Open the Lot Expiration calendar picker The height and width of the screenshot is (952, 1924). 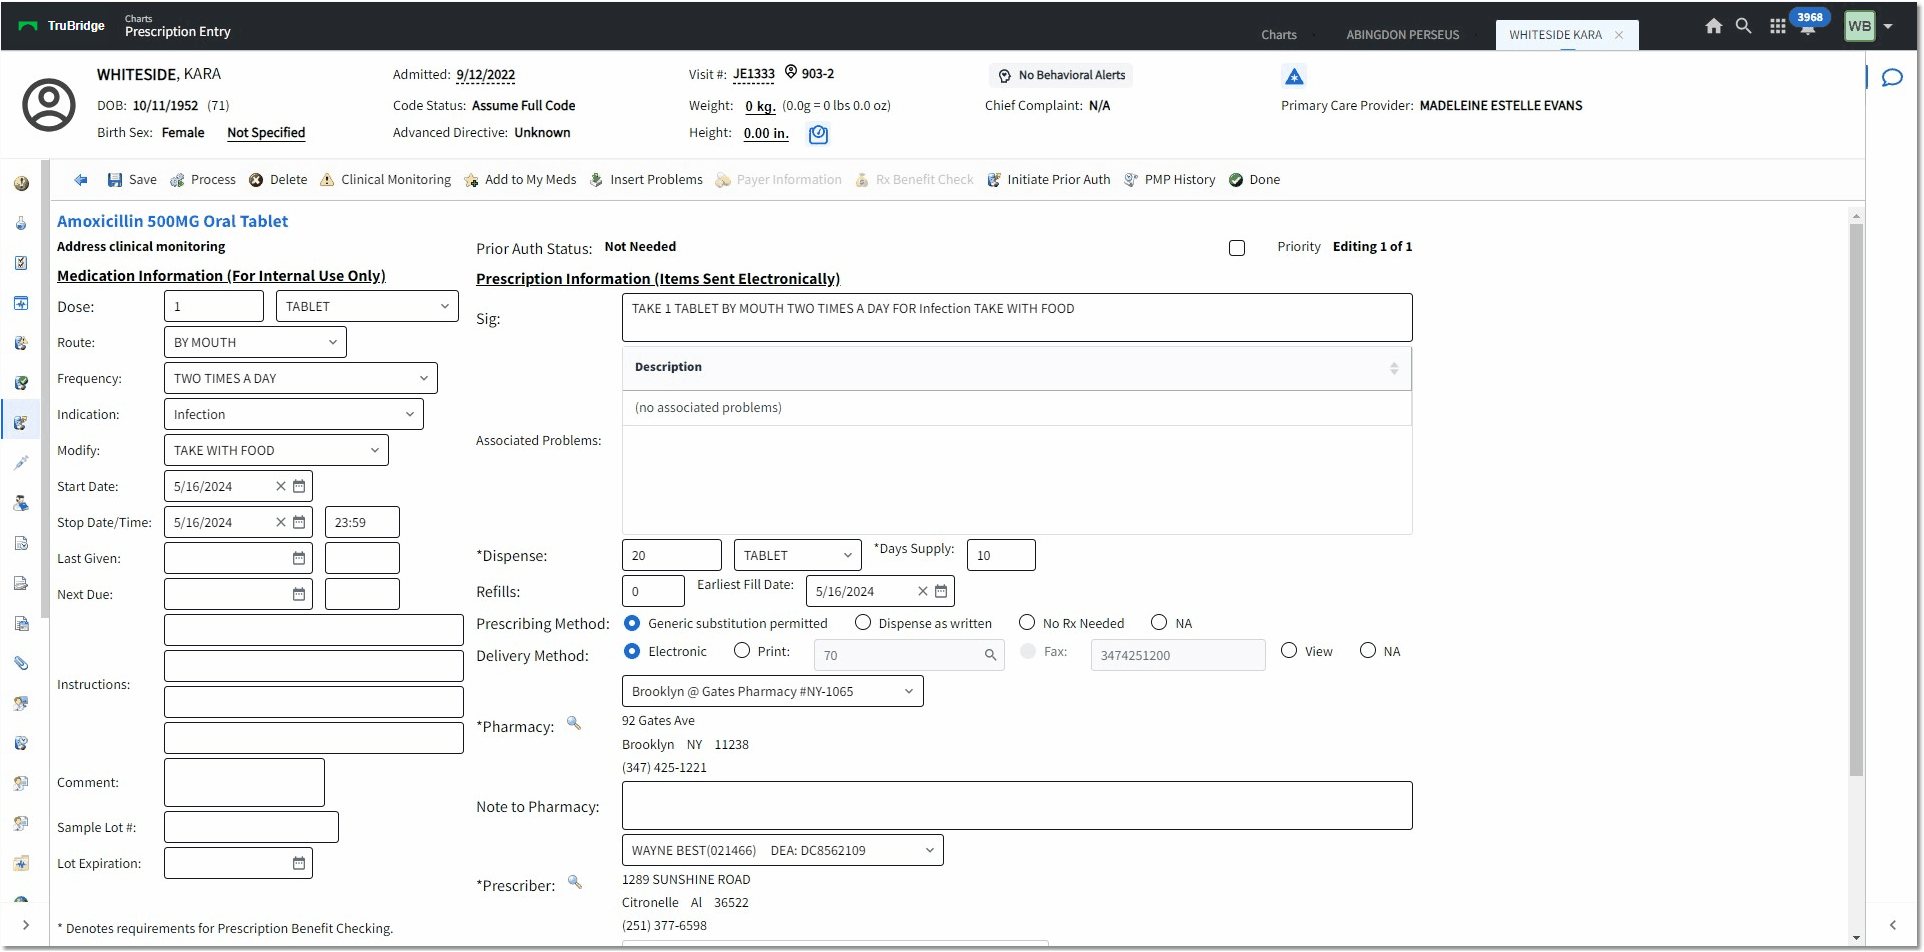[x=299, y=863]
